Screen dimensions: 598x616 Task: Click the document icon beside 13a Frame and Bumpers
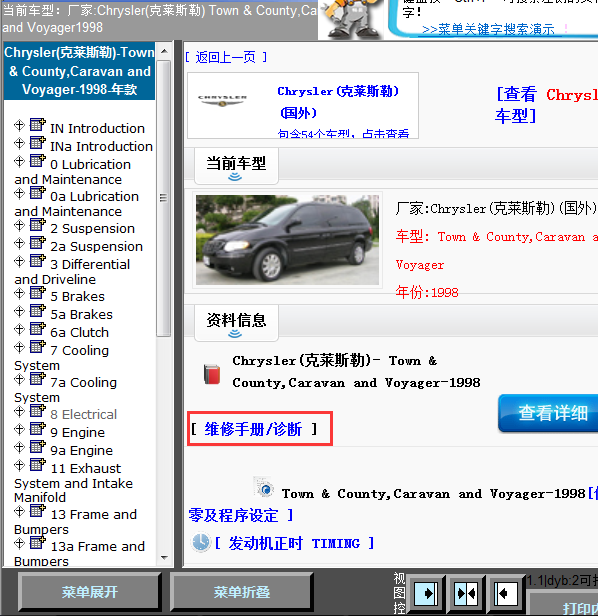pyautogui.click(x=38, y=543)
